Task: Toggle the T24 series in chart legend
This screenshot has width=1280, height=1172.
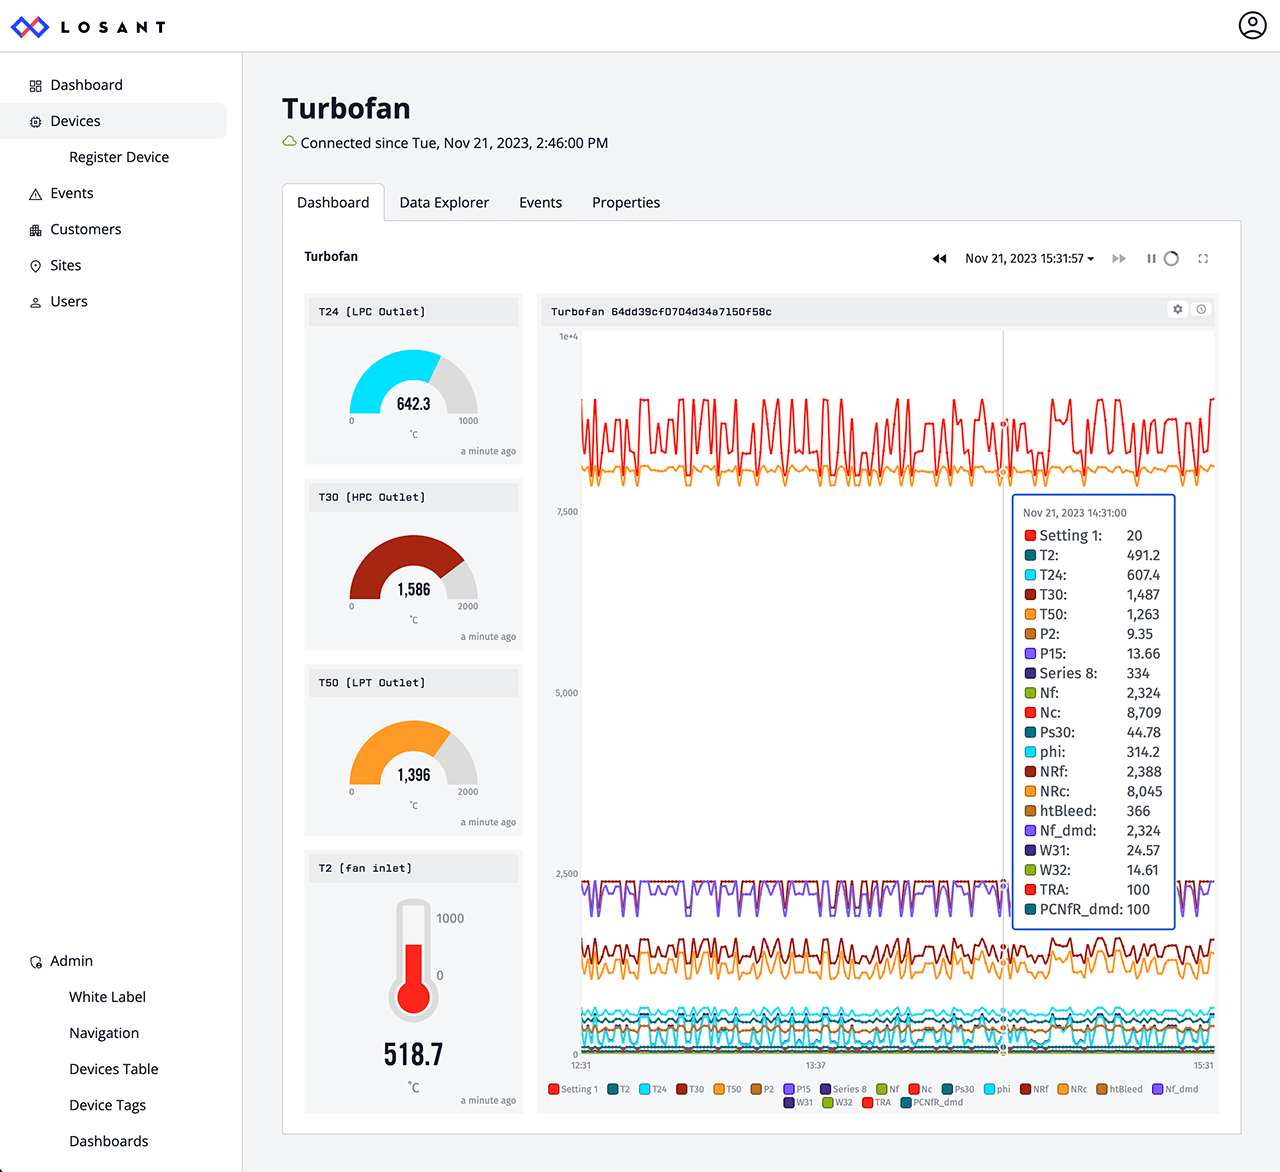Action: [653, 1089]
